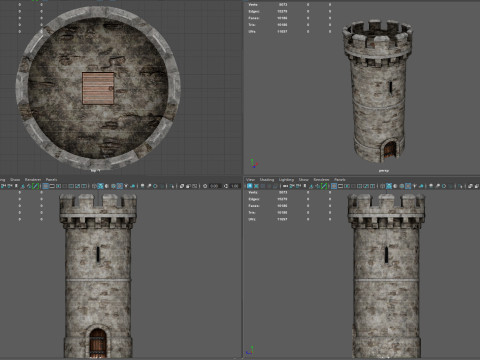Screen dimensions: 480x360
Task: Toggle safe title in side-view panel toolbar
Action: click(372, 186)
